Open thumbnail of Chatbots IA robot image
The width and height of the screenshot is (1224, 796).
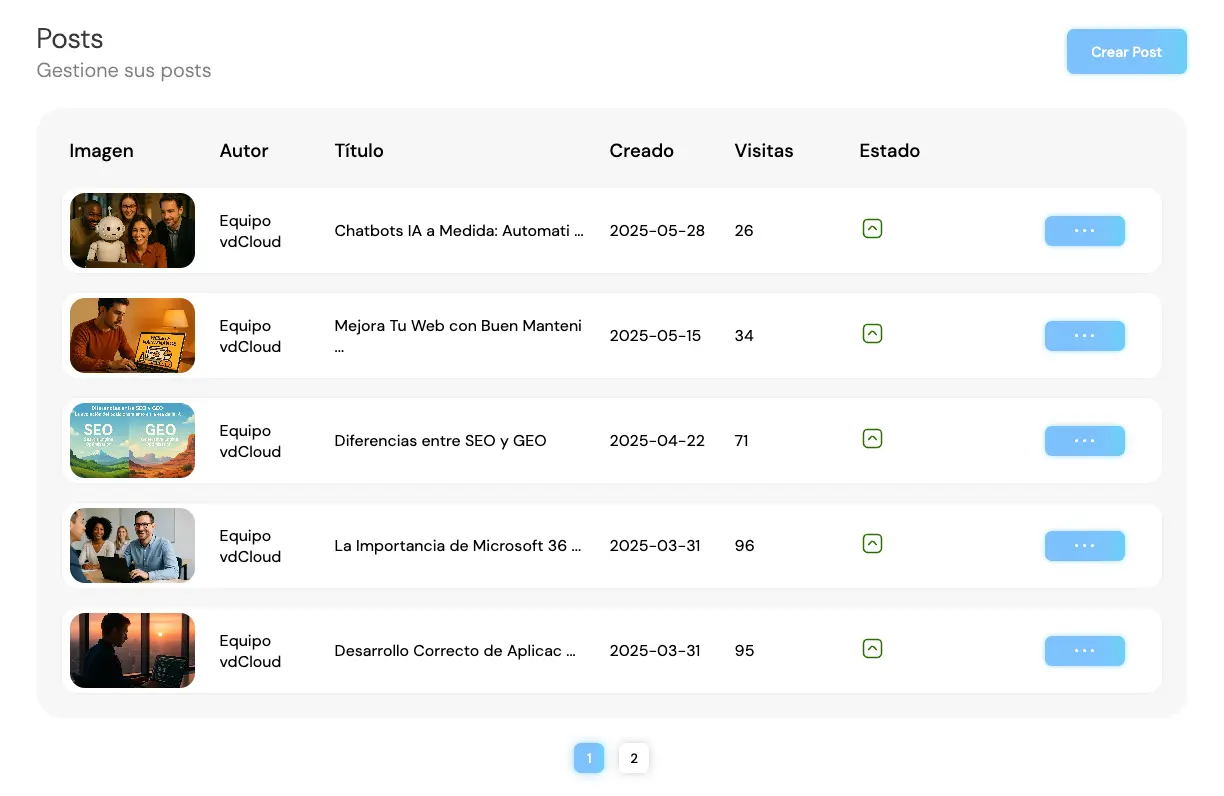pyautogui.click(x=132, y=231)
